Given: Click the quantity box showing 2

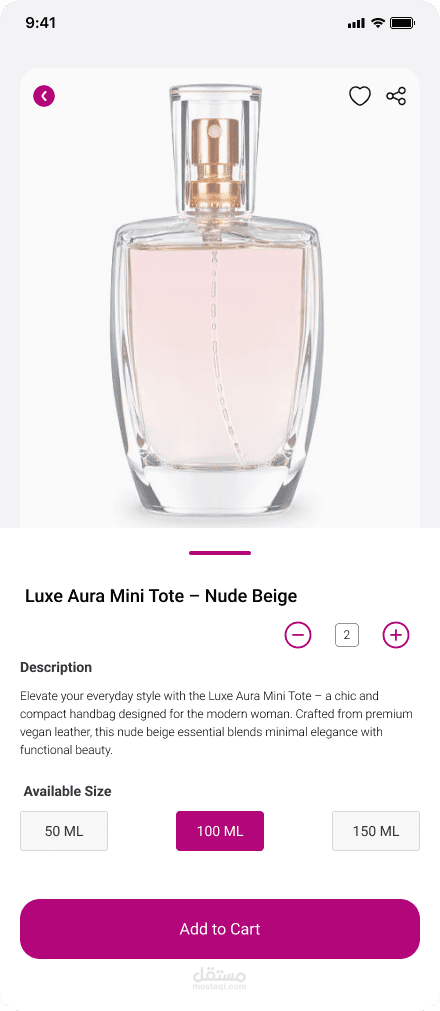Looking at the screenshot, I should click(x=346, y=635).
